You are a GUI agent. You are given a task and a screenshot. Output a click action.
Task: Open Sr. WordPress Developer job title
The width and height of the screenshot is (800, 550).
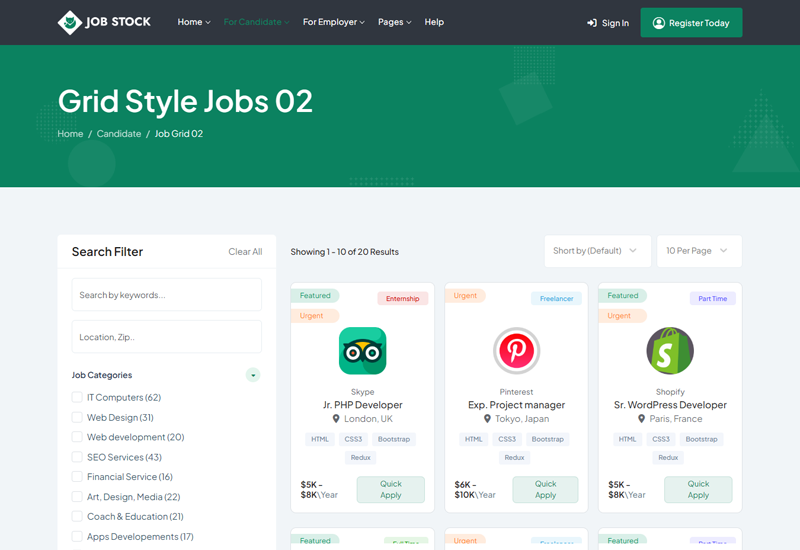click(670, 405)
